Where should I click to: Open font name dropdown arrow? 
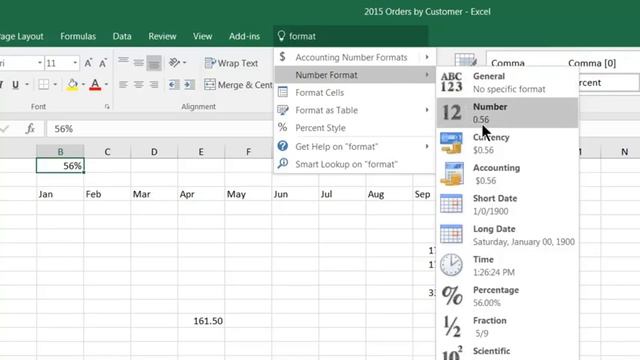[40, 63]
